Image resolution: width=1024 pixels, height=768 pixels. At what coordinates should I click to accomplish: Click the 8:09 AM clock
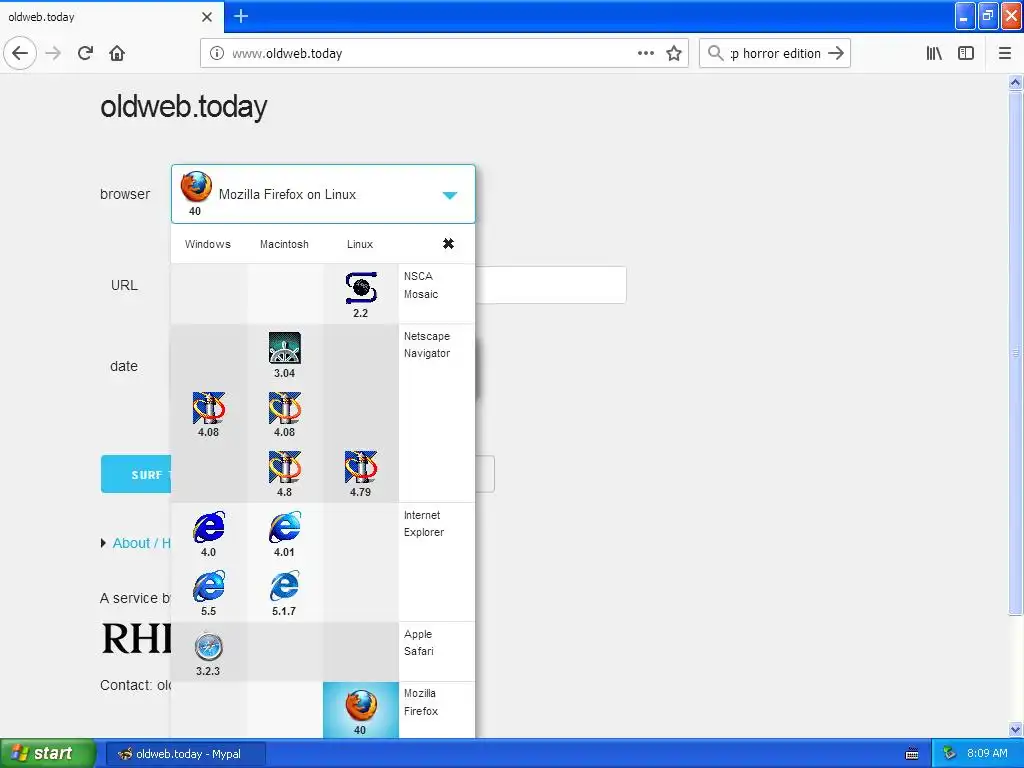pos(987,753)
